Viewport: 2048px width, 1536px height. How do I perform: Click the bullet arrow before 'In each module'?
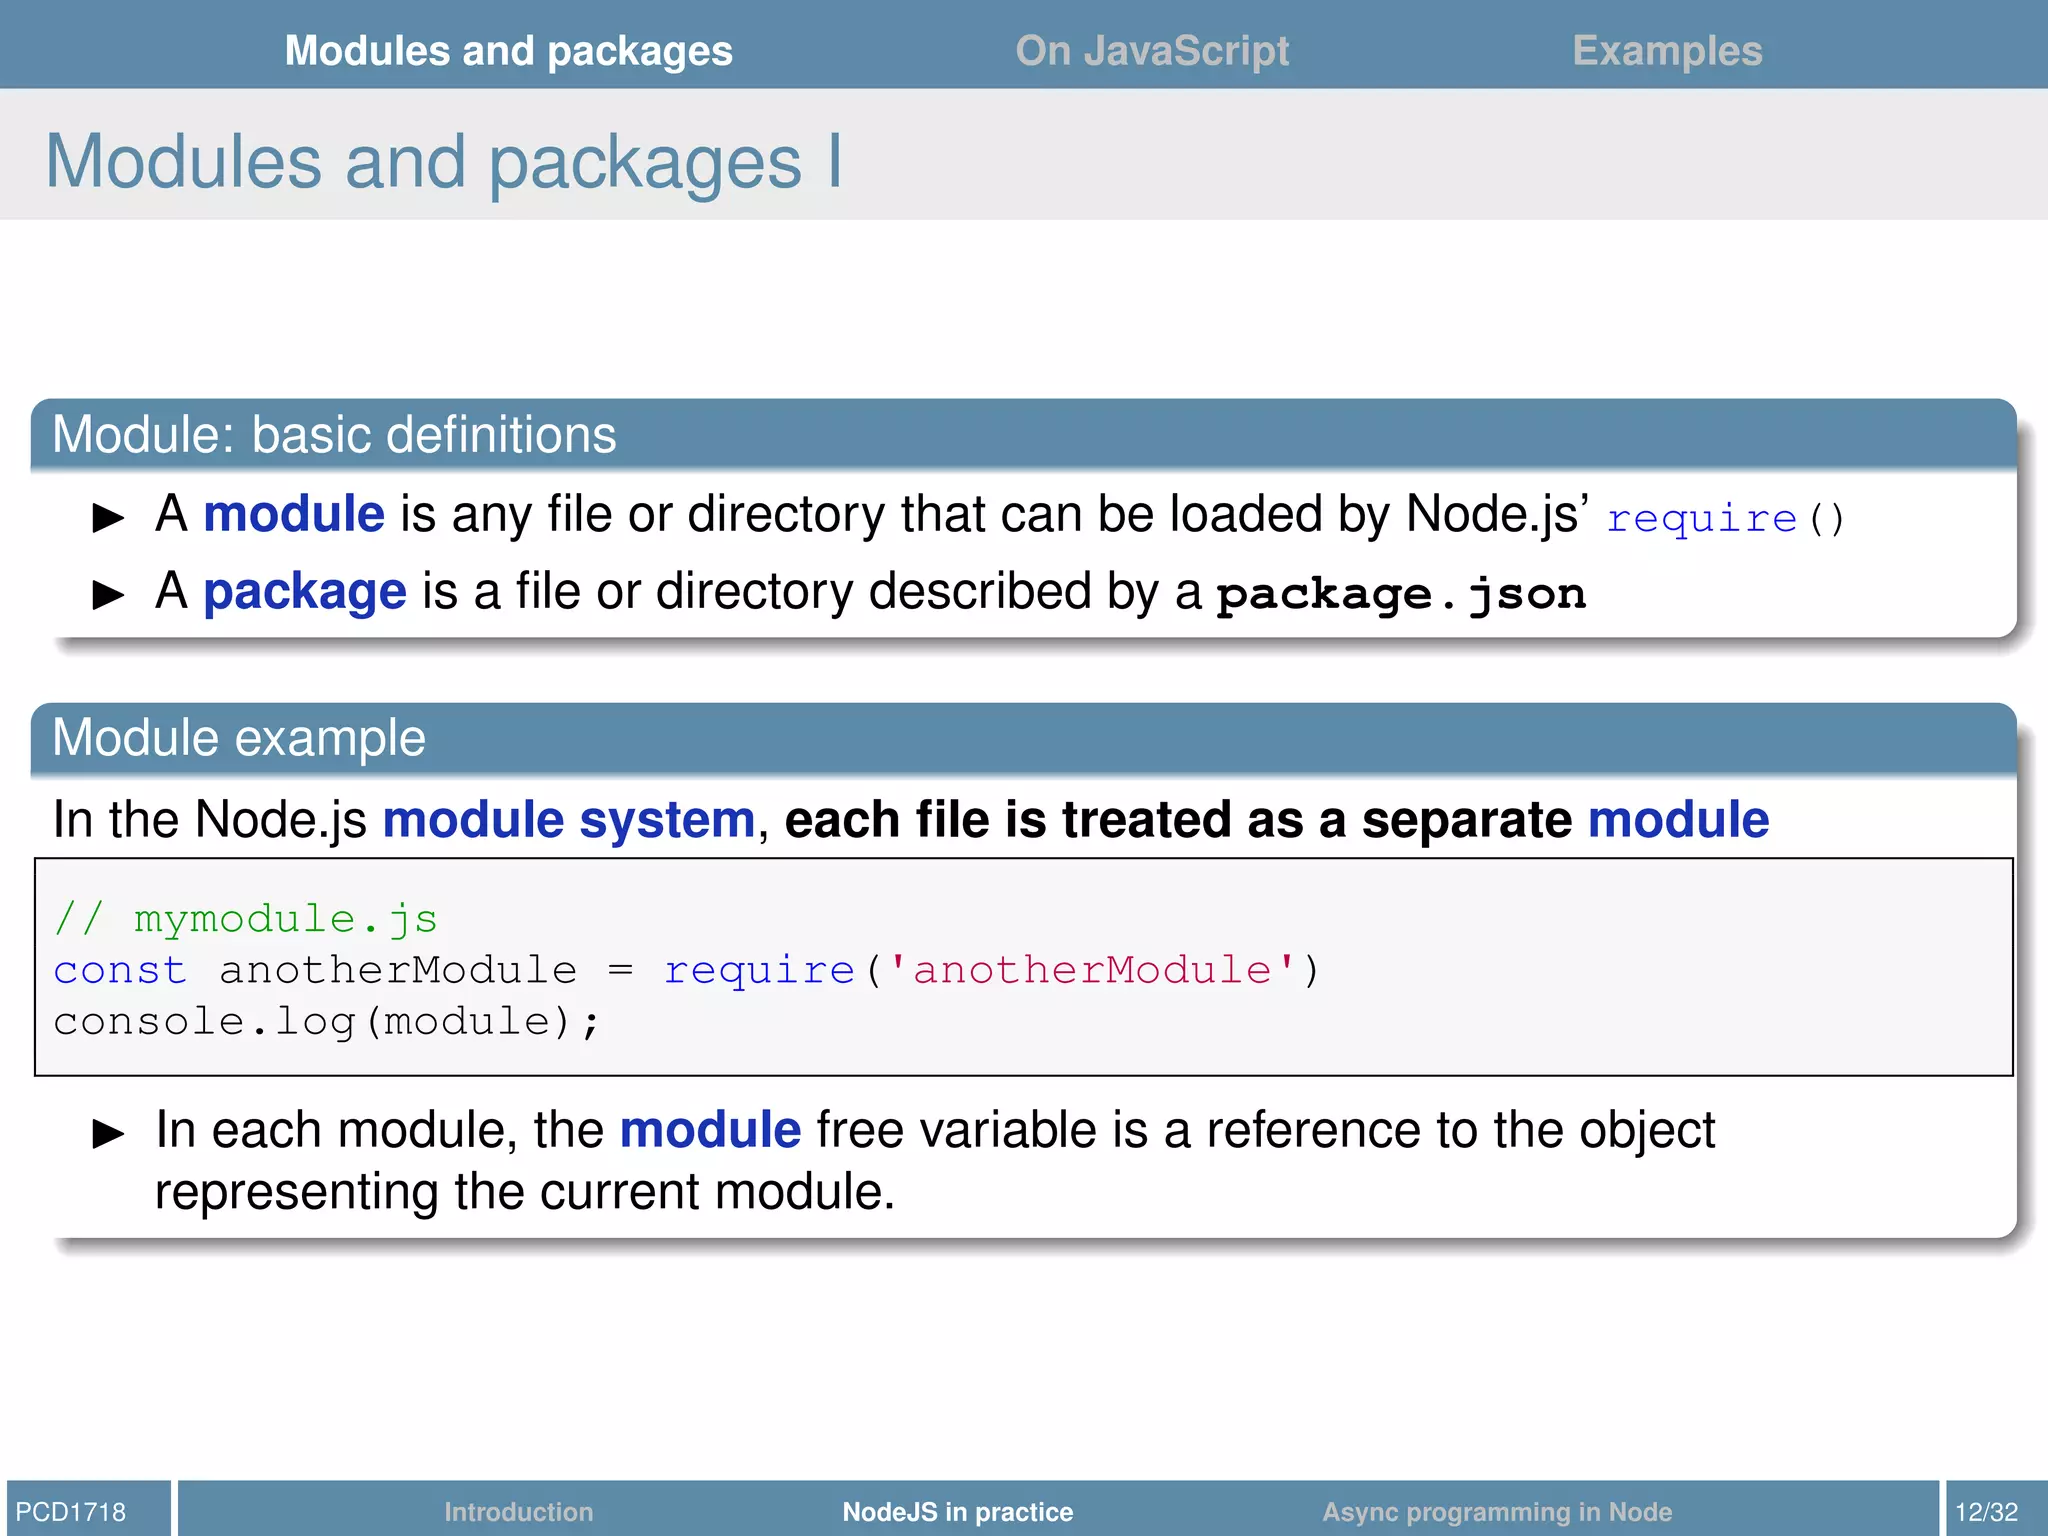(x=108, y=1134)
